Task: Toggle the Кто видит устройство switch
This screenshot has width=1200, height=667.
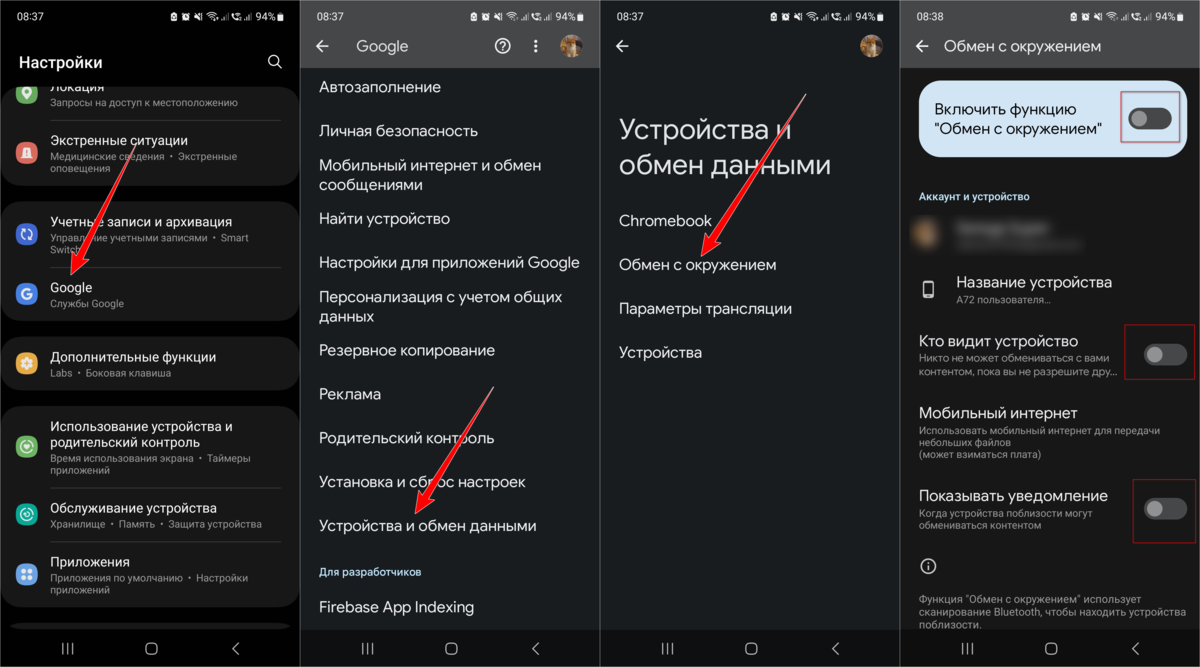Action: pos(1165,354)
